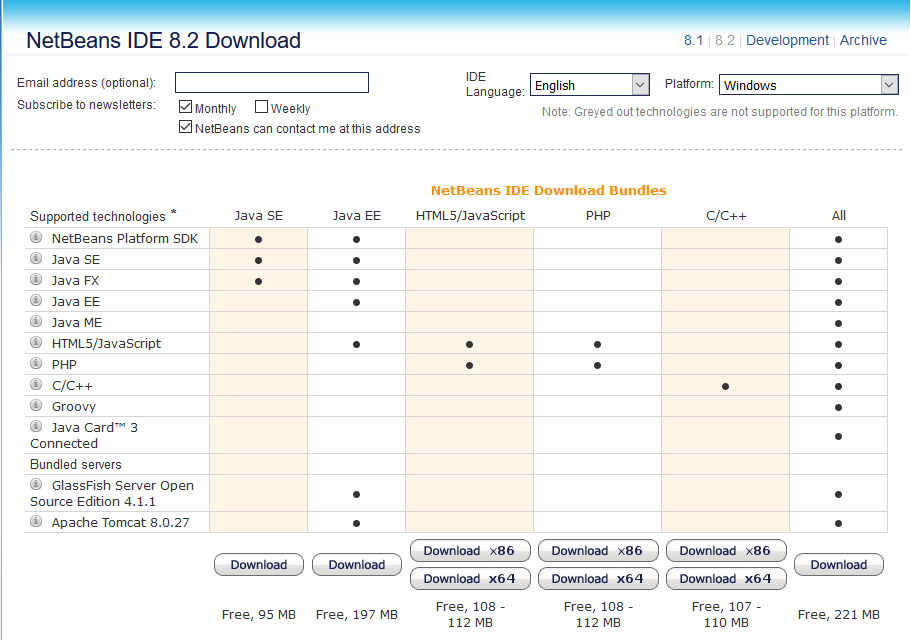Download the x64 C/C++ bundle
Viewport: 911px width, 640px height.
pos(726,579)
